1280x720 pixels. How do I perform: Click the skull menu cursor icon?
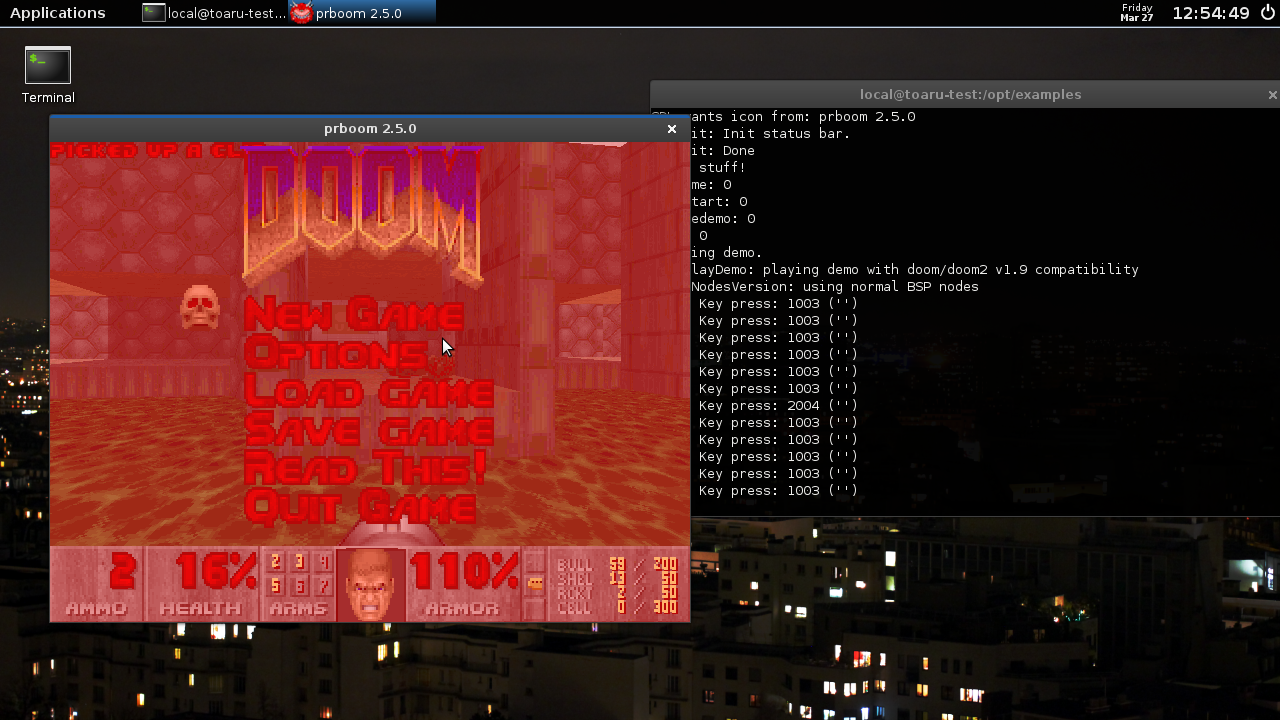[x=199, y=307]
